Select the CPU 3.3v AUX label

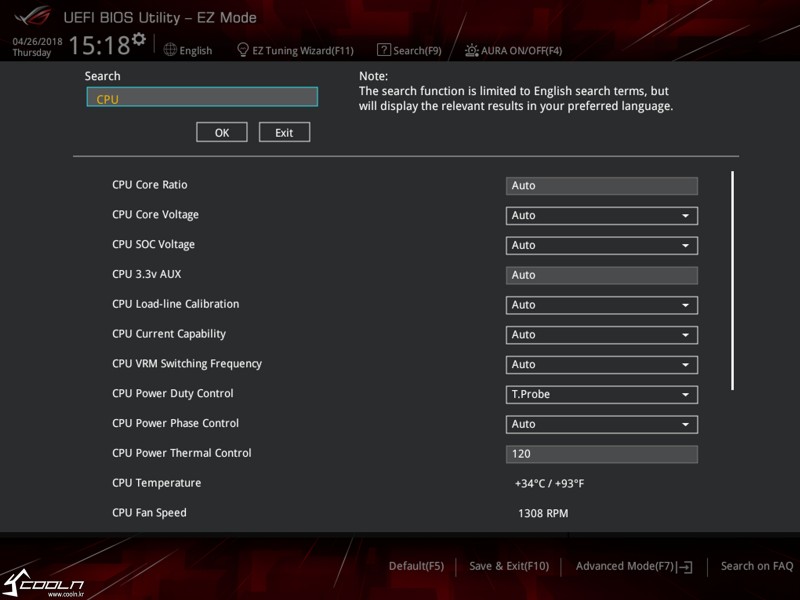click(146, 274)
